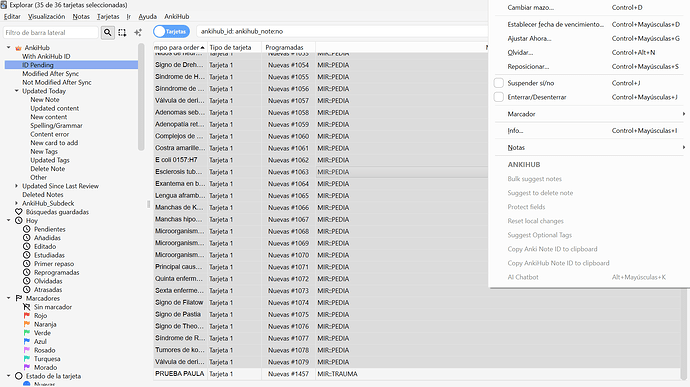Image resolution: width=690 pixels, height=387 pixels.
Task: Click the clock icon beside Editado
Action: pos(27,247)
